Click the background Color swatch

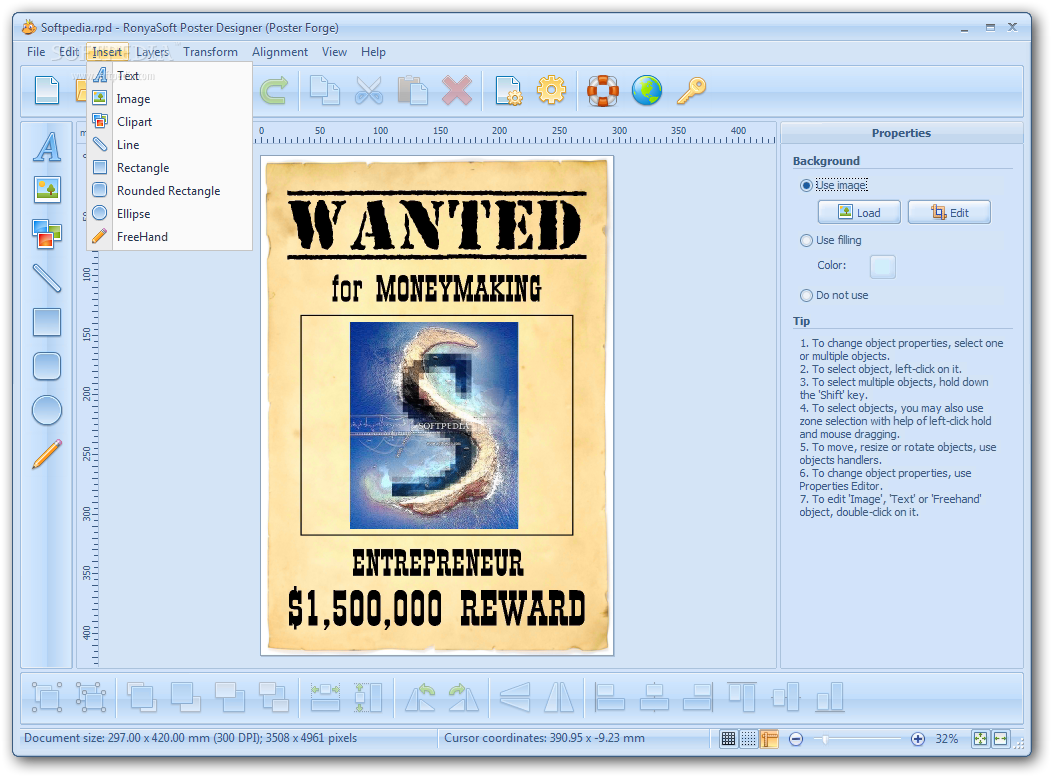(x=882, y=266)
